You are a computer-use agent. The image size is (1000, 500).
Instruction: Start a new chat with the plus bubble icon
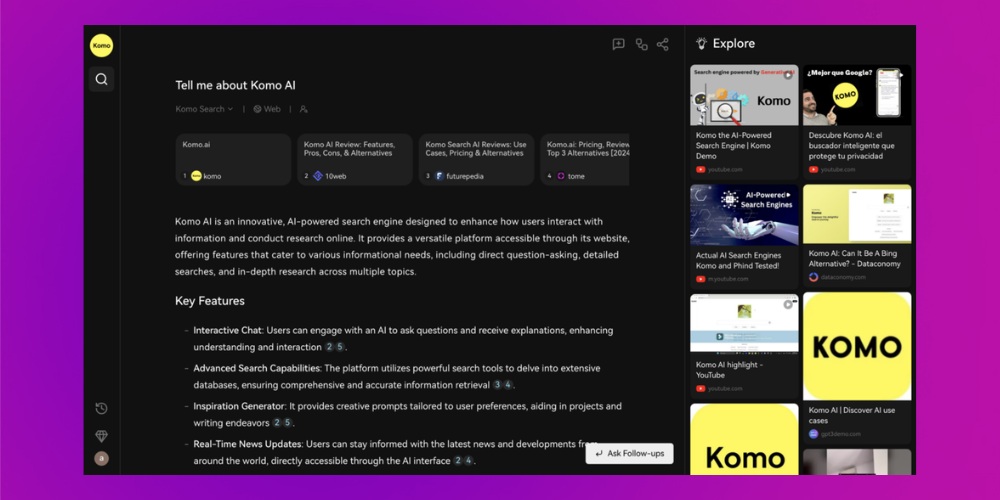619,44
